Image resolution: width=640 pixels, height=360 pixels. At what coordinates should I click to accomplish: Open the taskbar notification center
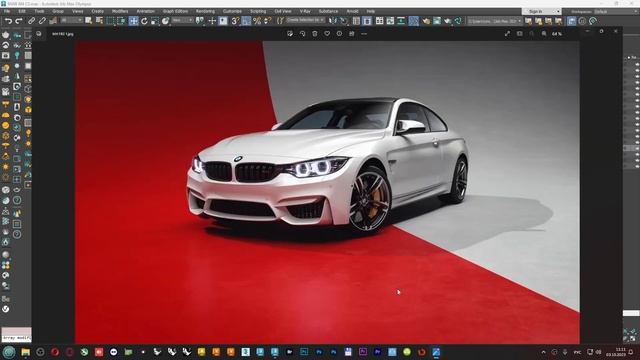[631, 352]
